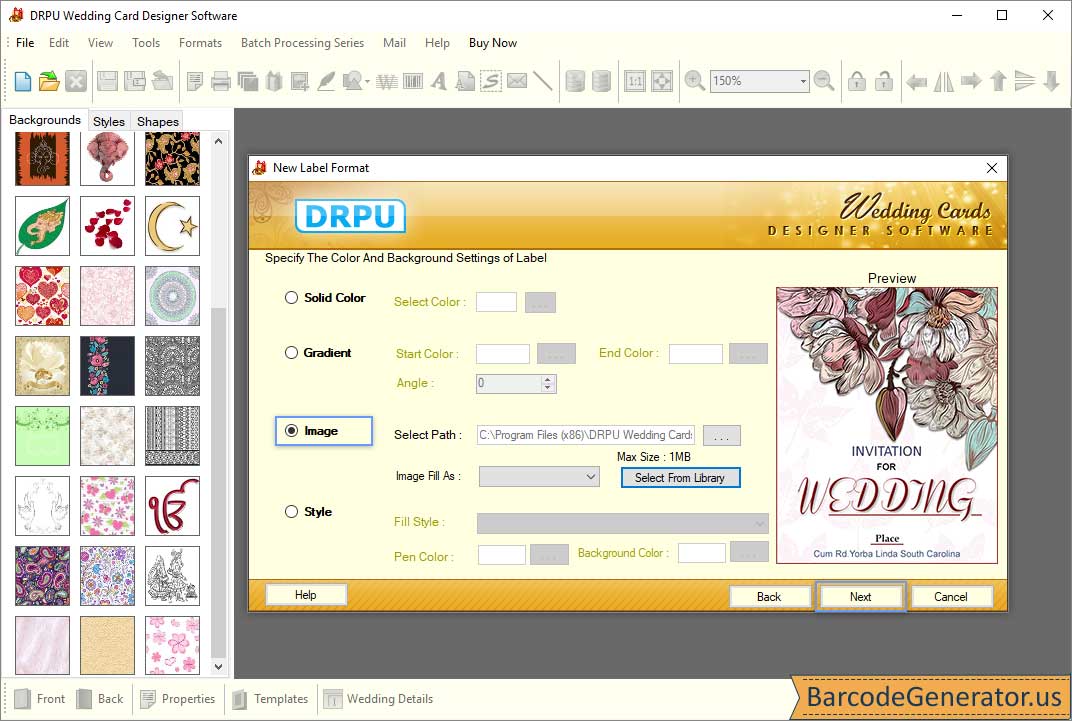Click the New file icon in toolbar
The image size is (1072, 721).
(x=23, y=81)
